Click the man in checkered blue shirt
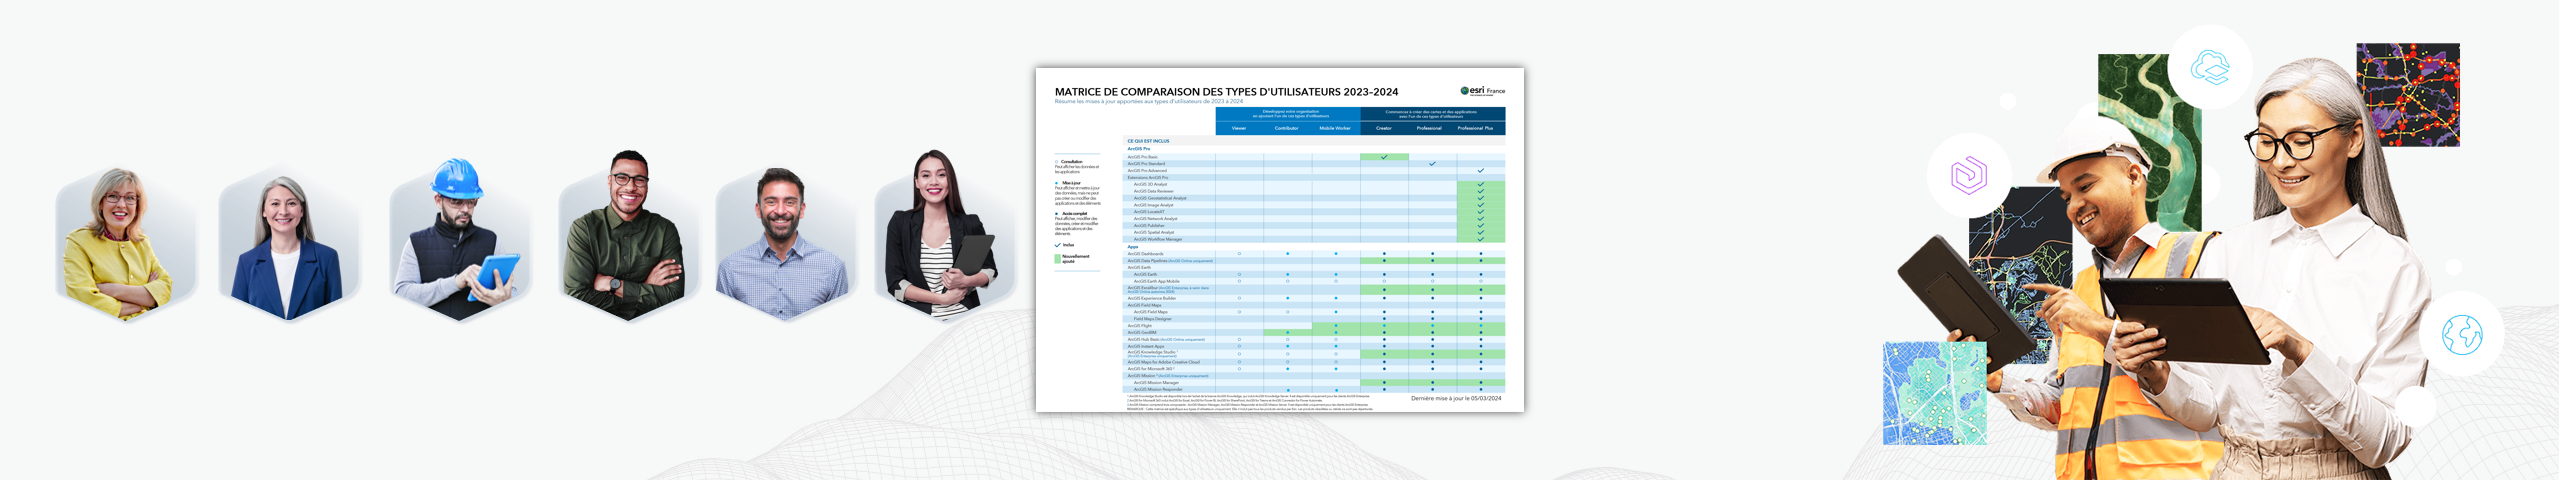The height and width of the screenshot is (480, 2559). 781,245
